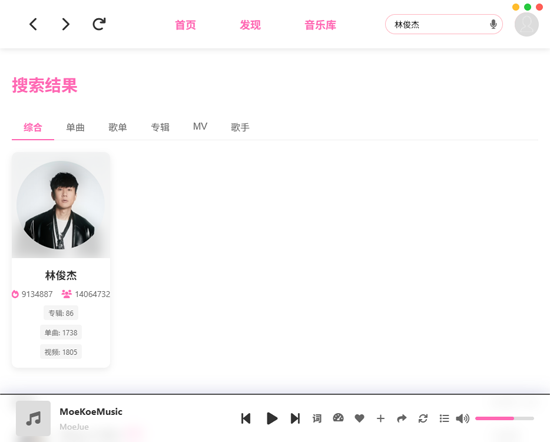This screenshot has width=550, height=442.
Task: Open the 发现 discover page
Action: 250,25
